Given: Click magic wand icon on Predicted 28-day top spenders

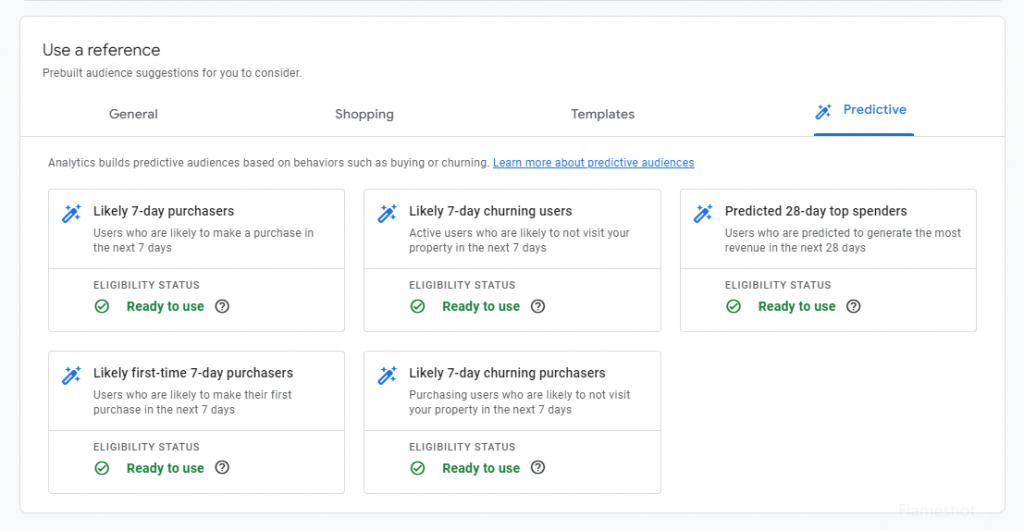Looking at the screenshot, I should [x=703, y=214].
